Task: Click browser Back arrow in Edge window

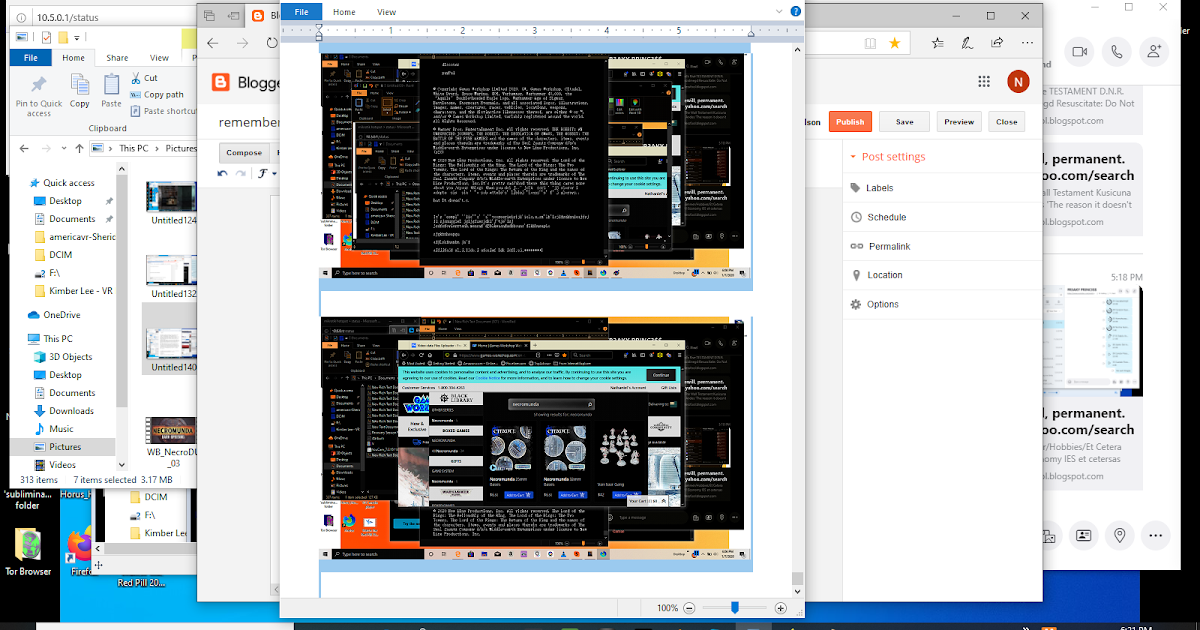Action: coord(213,44)
